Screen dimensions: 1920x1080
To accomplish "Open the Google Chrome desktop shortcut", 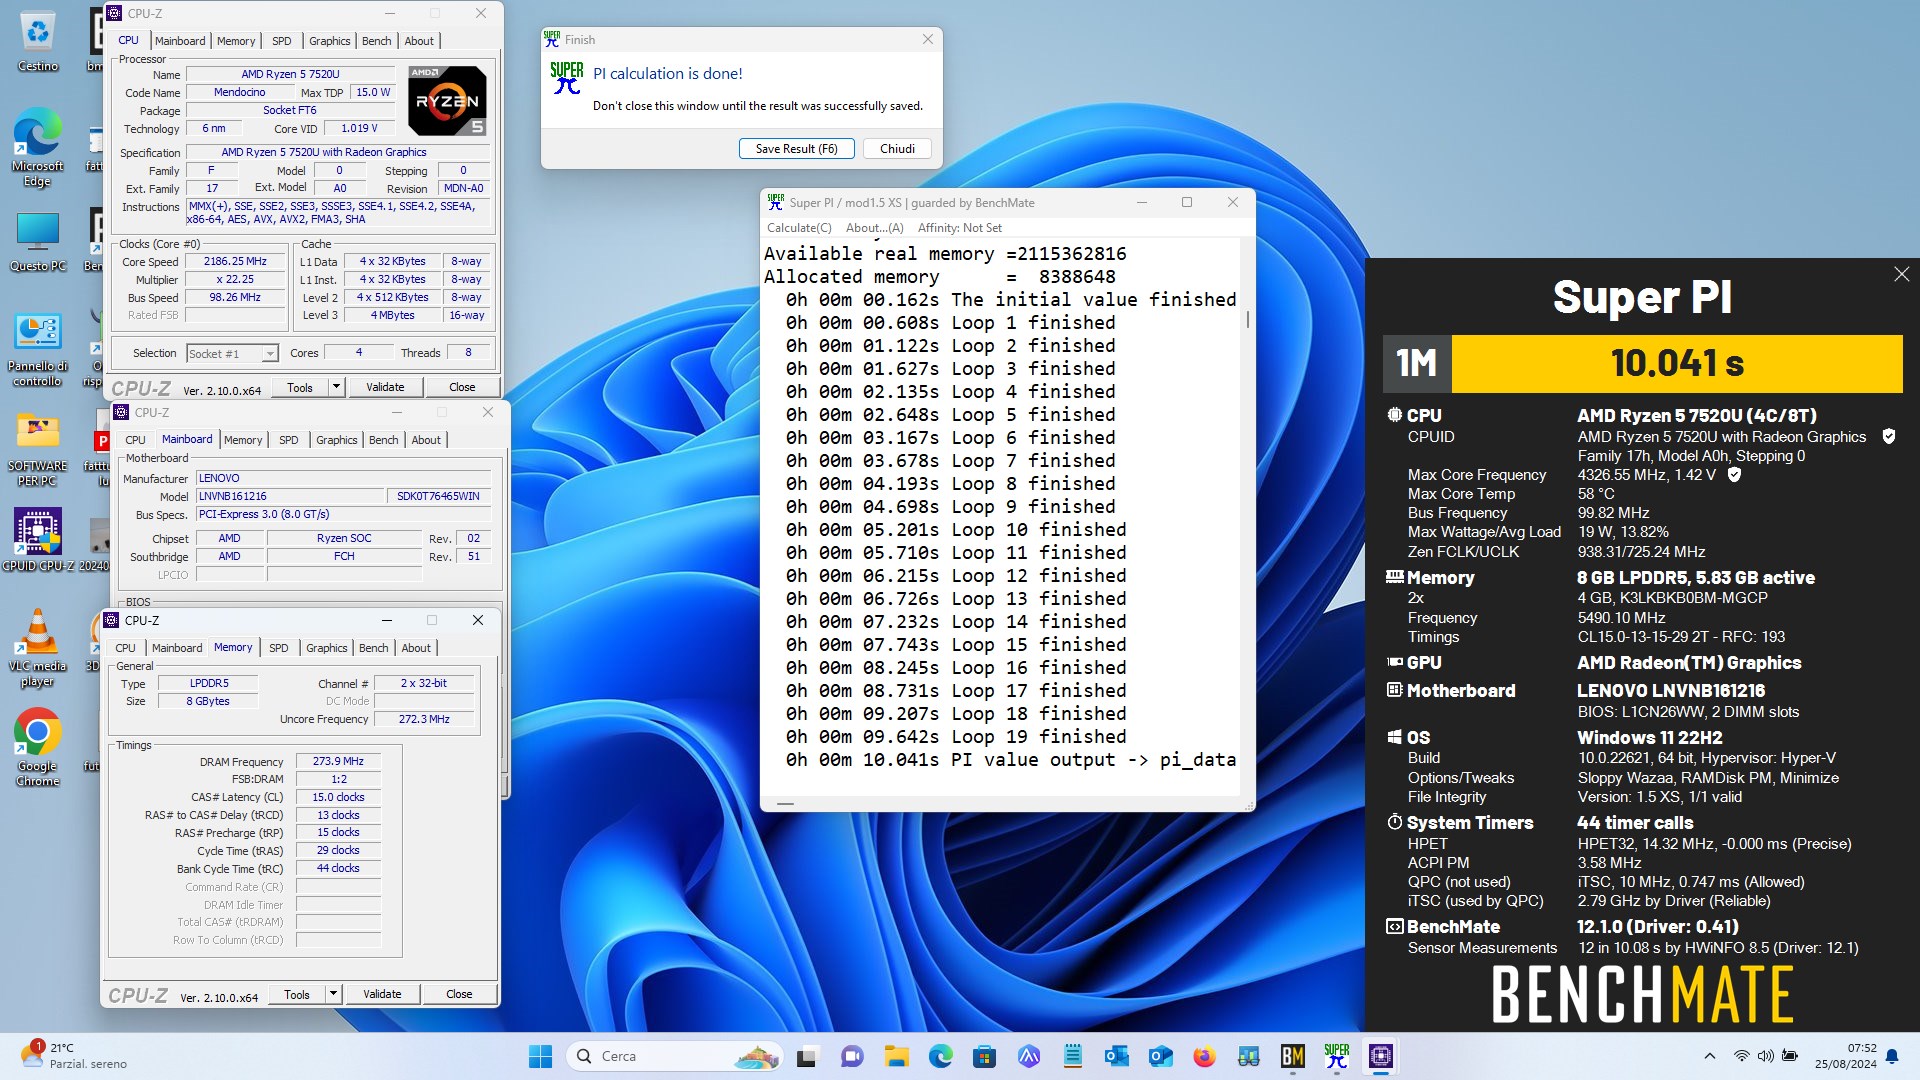I will pyautogui.click(x=38, y=747).
